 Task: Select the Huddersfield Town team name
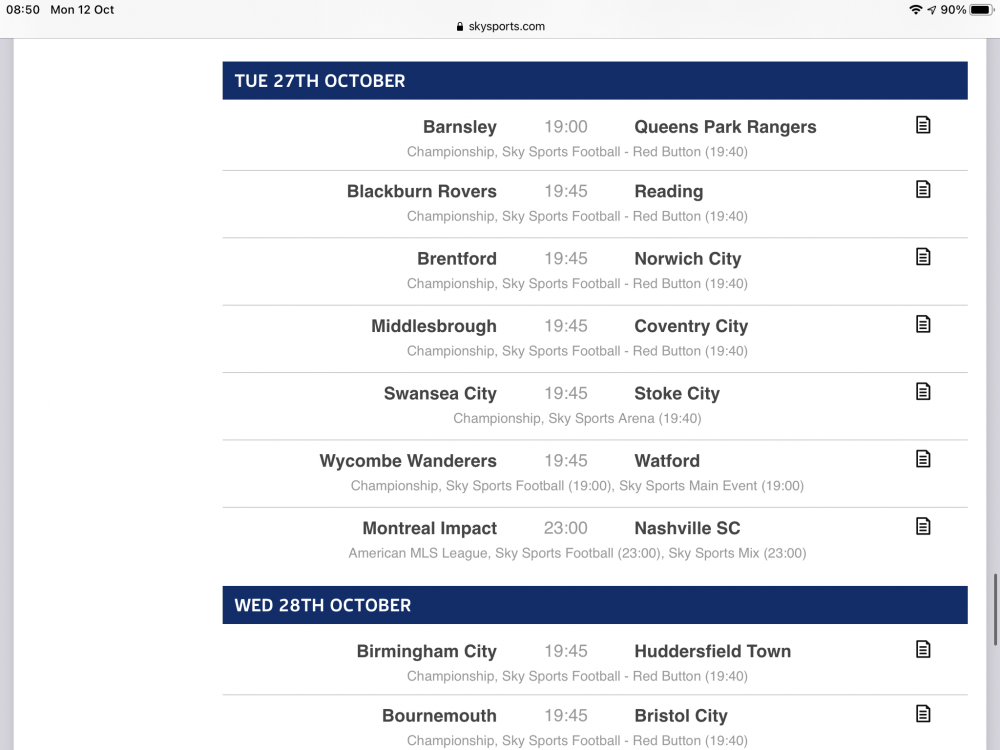712,651
